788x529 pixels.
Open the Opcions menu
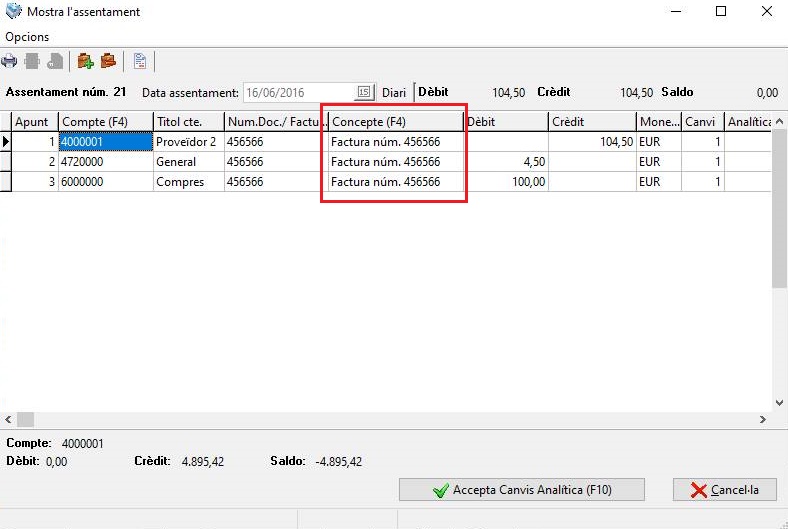pyautogui.click(x=27, y=37)
